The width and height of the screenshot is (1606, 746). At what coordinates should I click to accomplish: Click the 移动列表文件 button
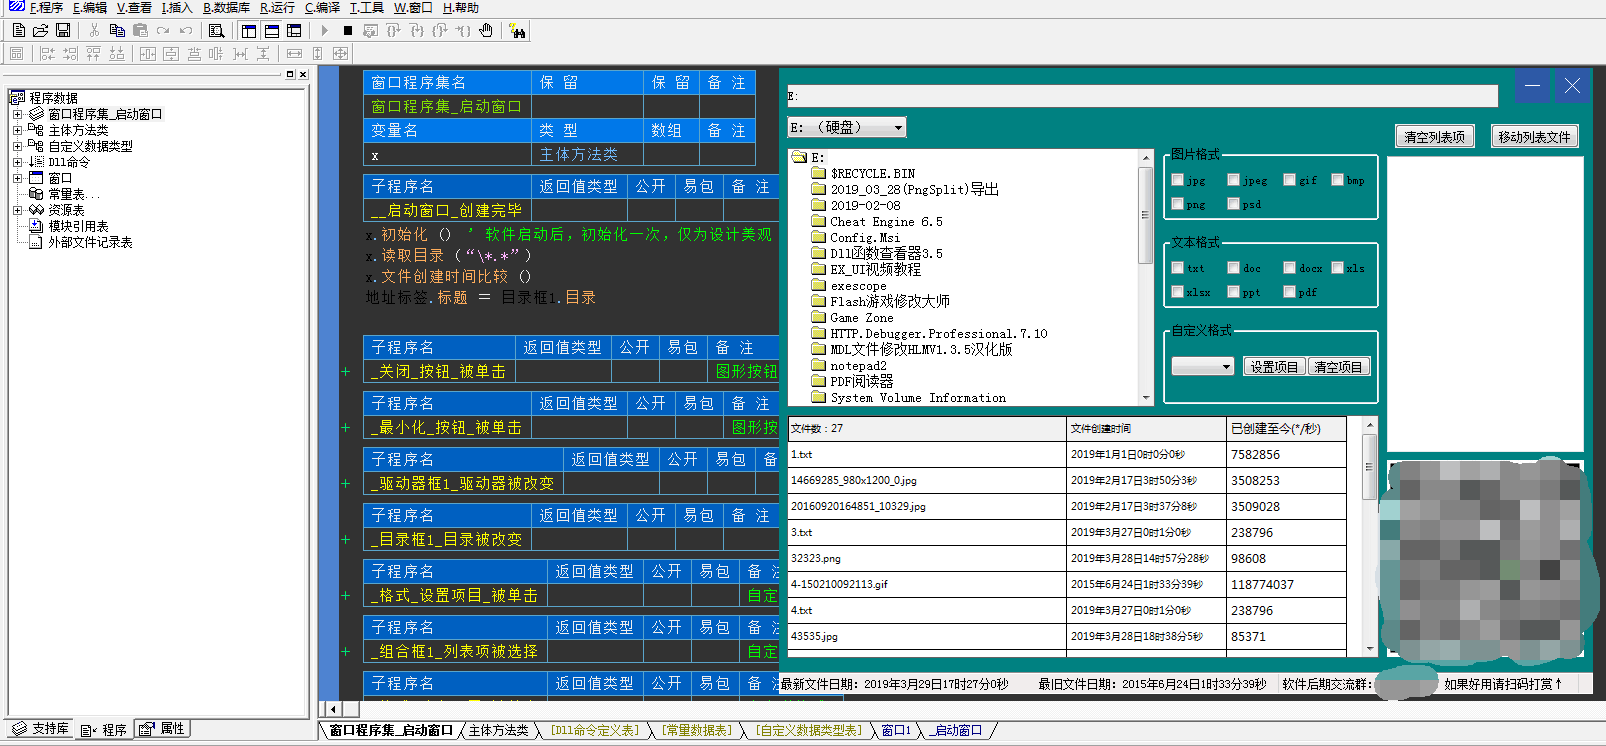point(1534,136)
